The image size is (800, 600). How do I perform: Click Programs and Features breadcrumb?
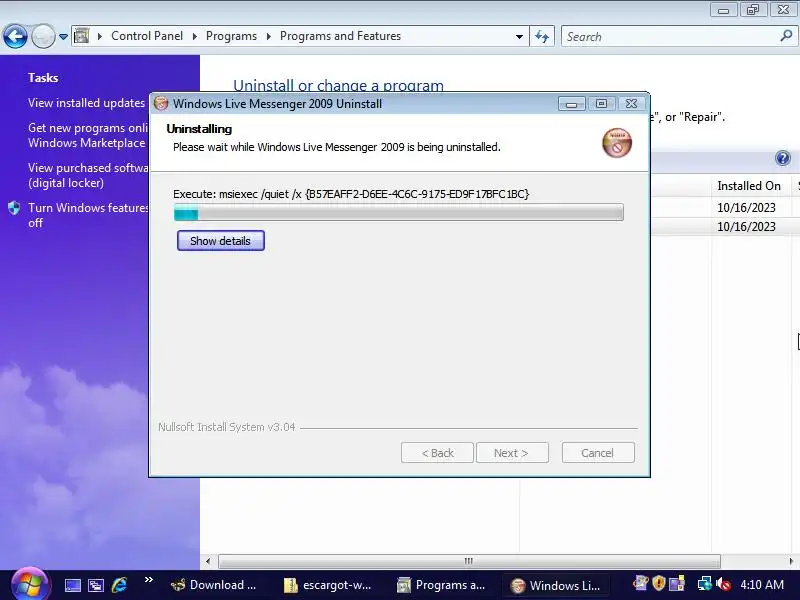pos(340,36)
